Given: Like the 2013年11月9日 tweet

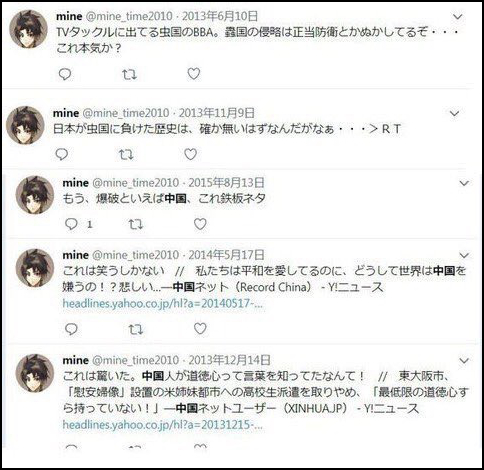Looking at the screenshot, I should (x=190, y=154).
